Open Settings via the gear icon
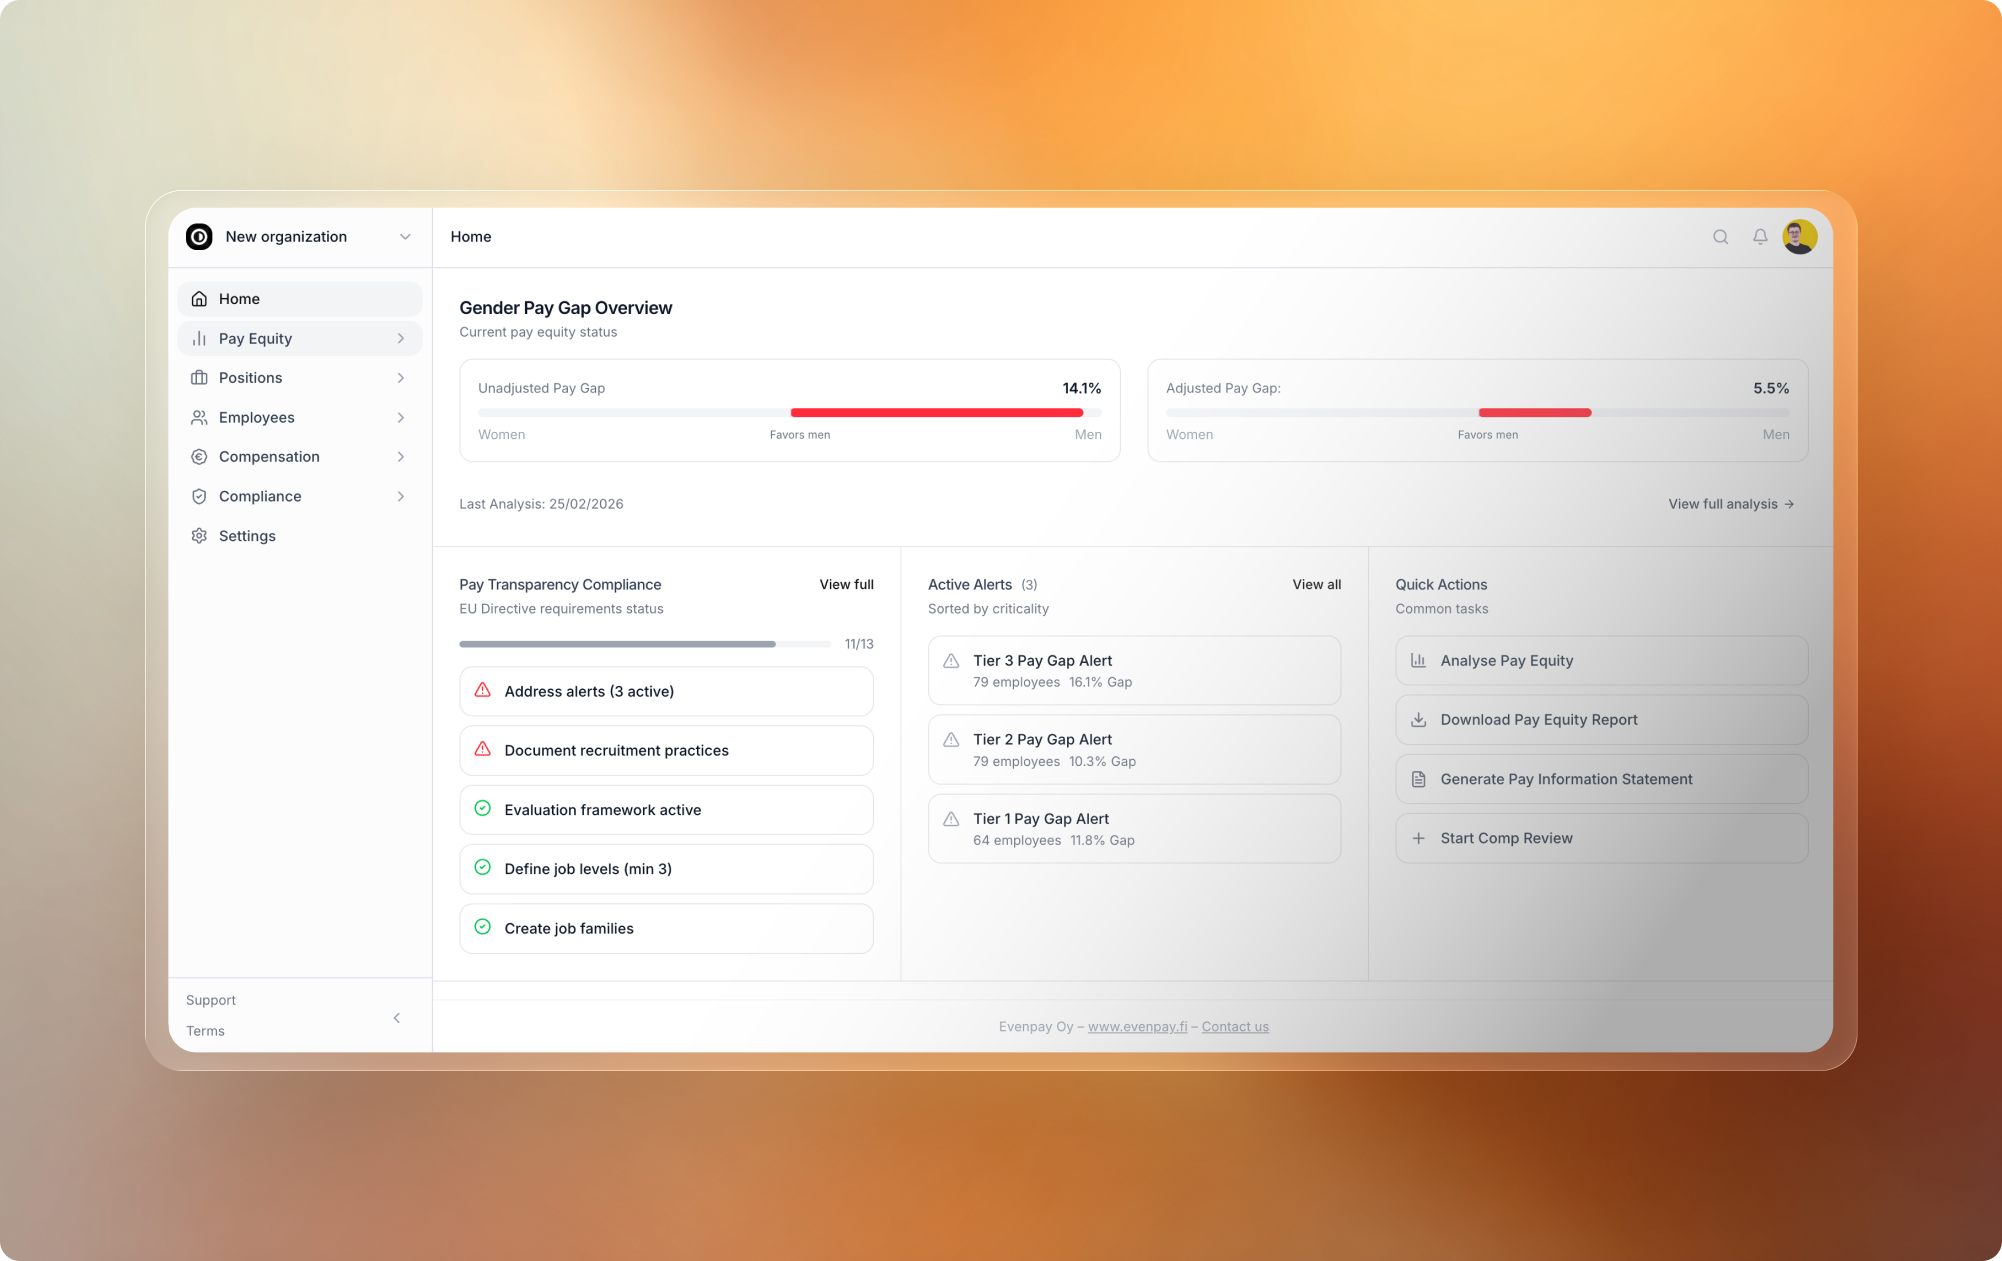 tap(199, 536)
